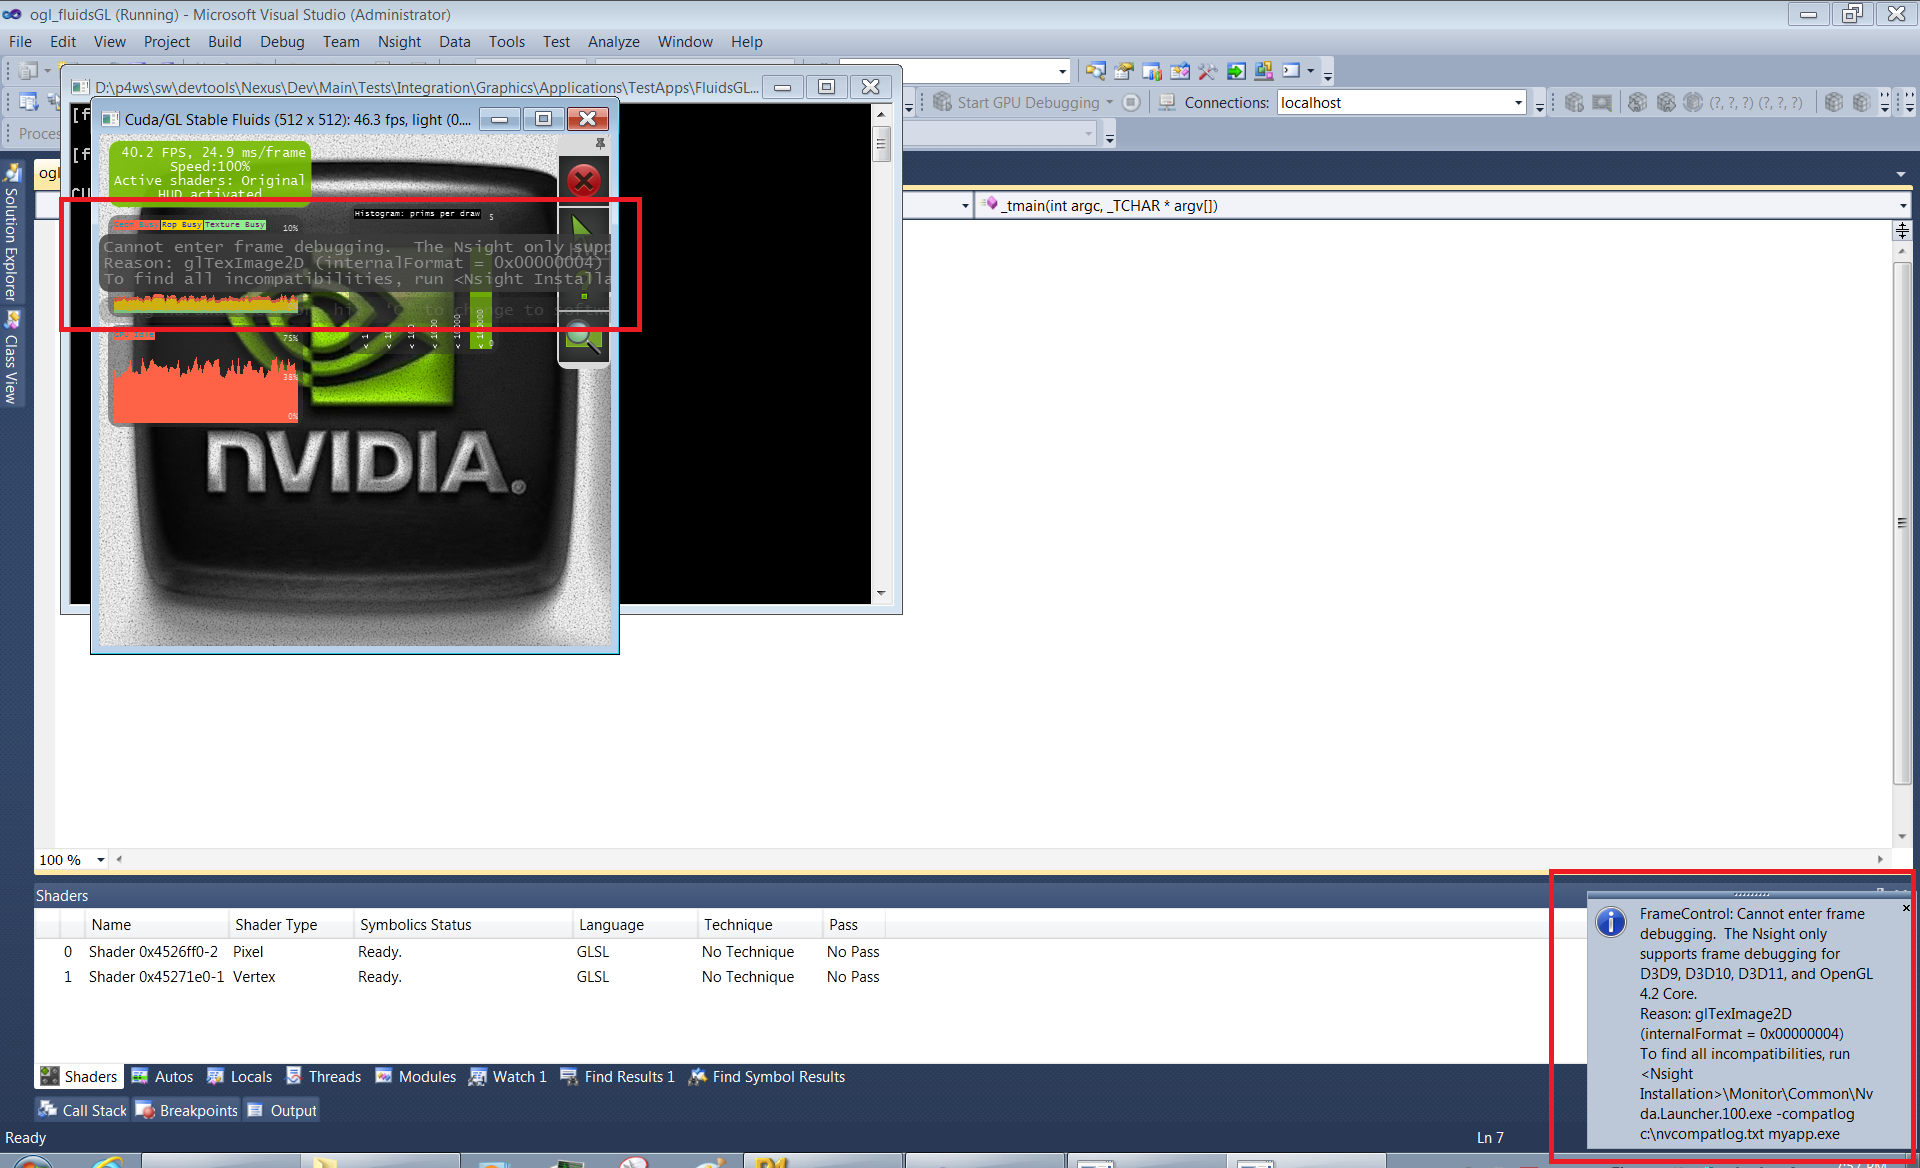Image resolution: width=1920 pixels, height=1168 pixels.
Task: Switch to the Call Stack tab
Action: (83, 1110)
